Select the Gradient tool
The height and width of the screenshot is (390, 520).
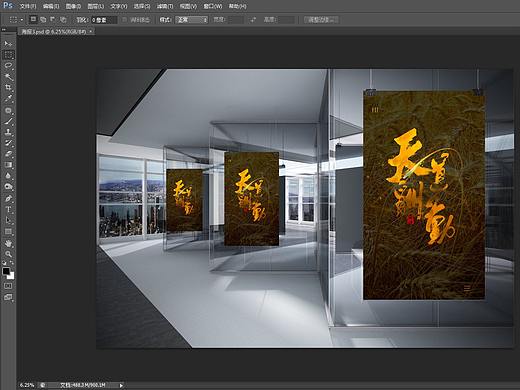tap(8, 165)
